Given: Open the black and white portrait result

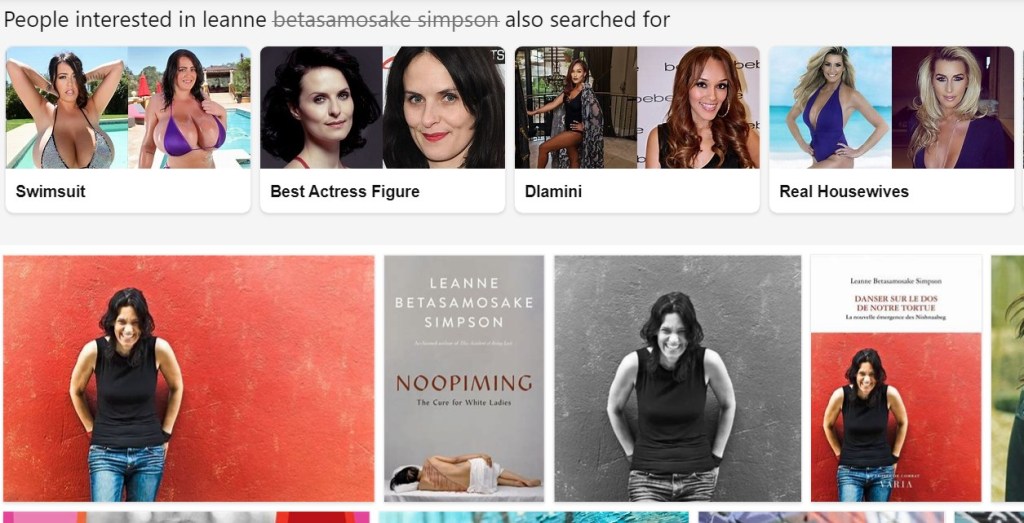Looking at the screenshot, I should 677,378.
